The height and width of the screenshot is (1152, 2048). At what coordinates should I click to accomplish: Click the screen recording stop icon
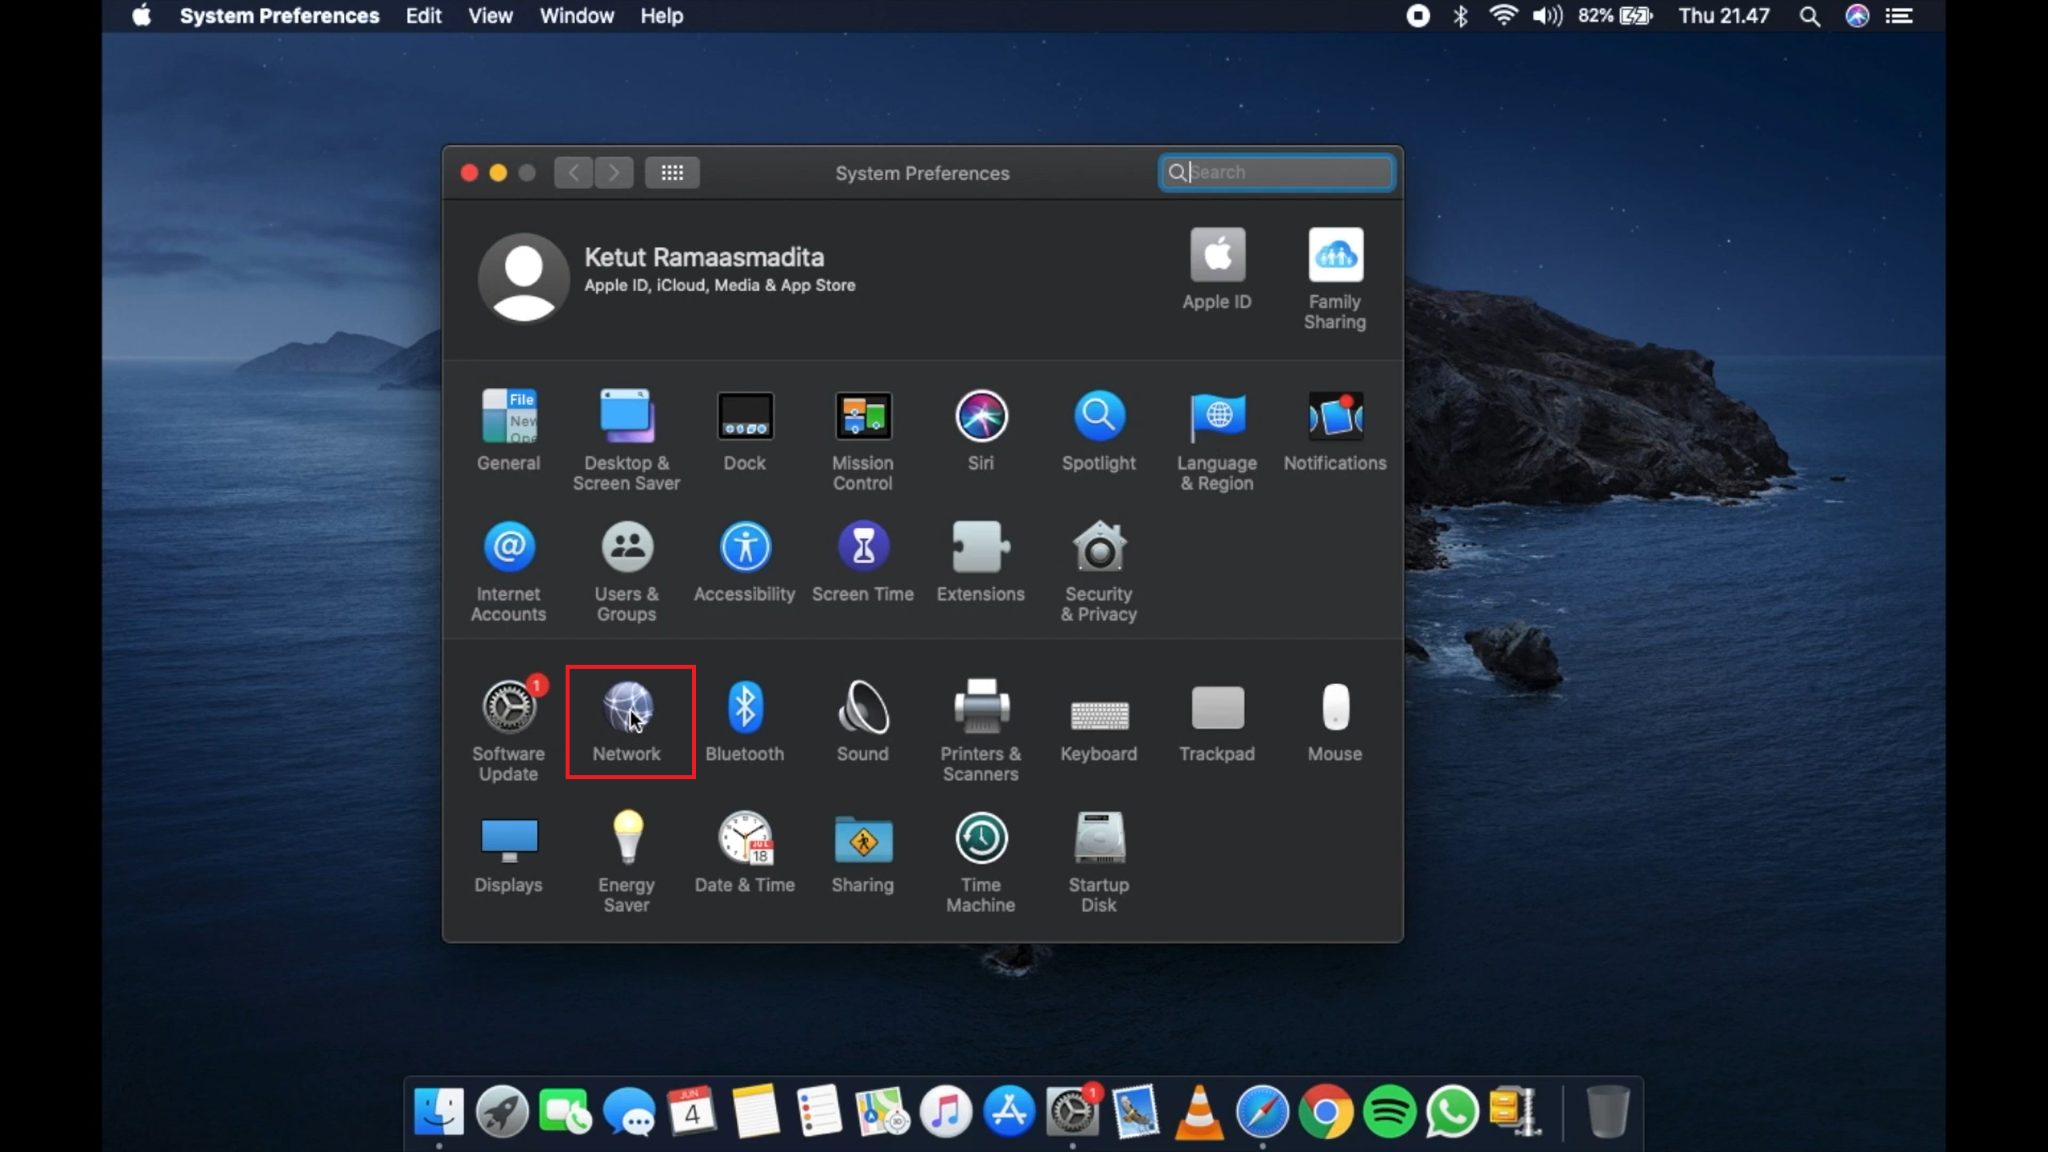coord(1418,15)
